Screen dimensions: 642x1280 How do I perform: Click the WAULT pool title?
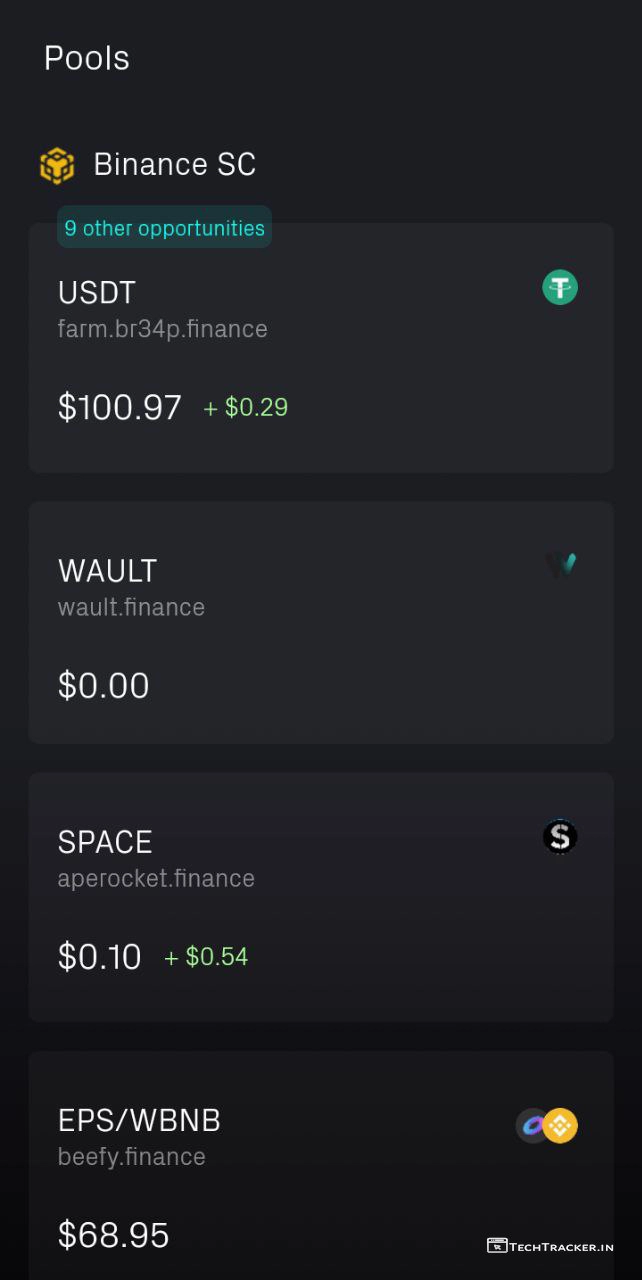pyautogui.click(x=108, y=571)
